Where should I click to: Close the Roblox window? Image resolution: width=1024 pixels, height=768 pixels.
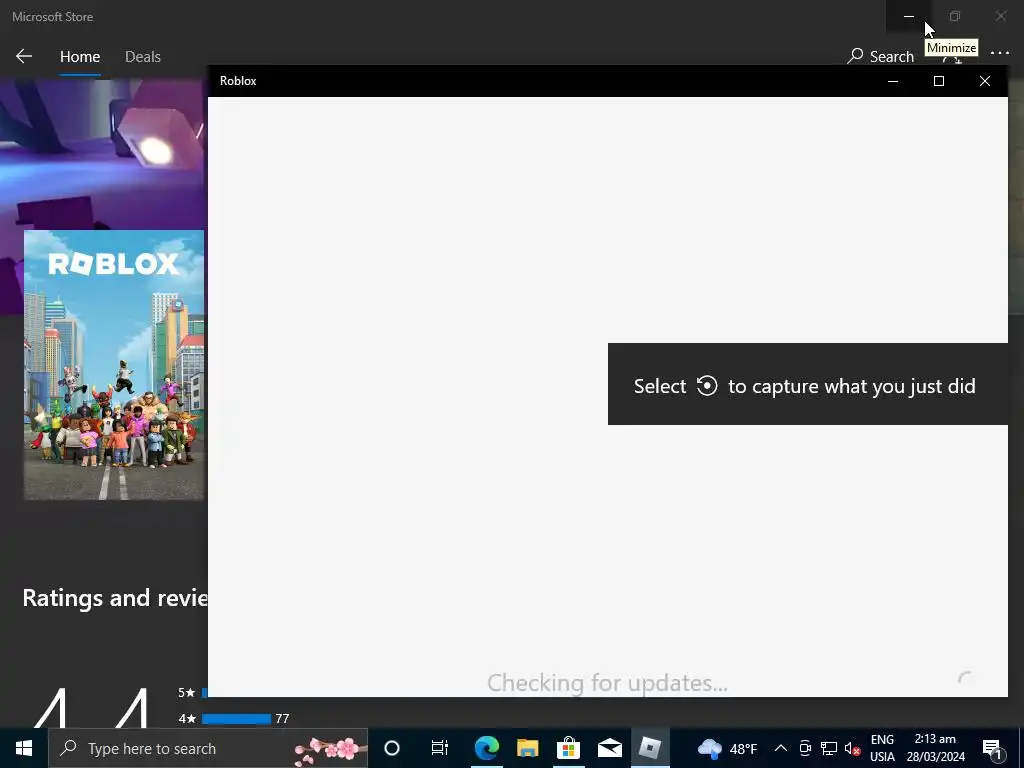pos(985,81)
